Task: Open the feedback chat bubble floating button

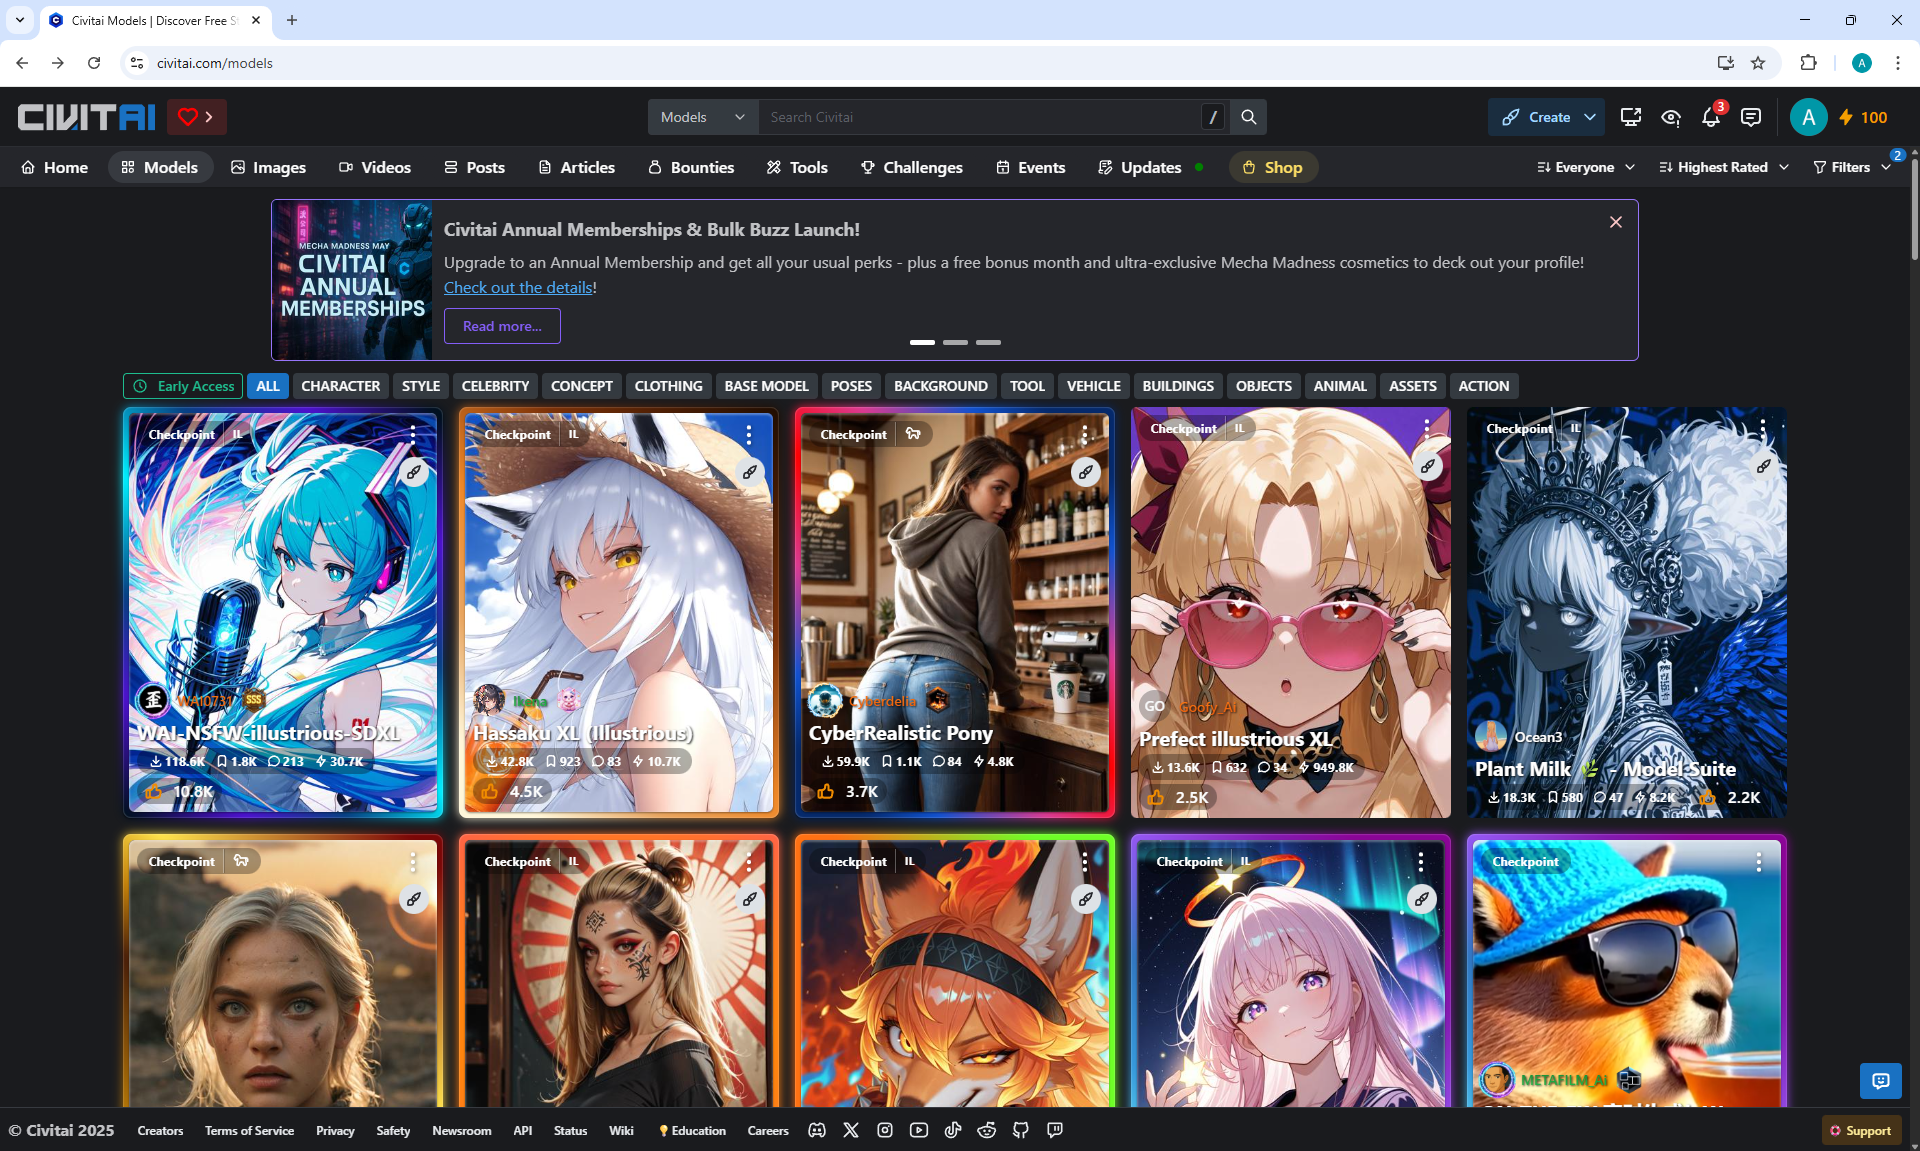Action: tap(1880, 1080)
